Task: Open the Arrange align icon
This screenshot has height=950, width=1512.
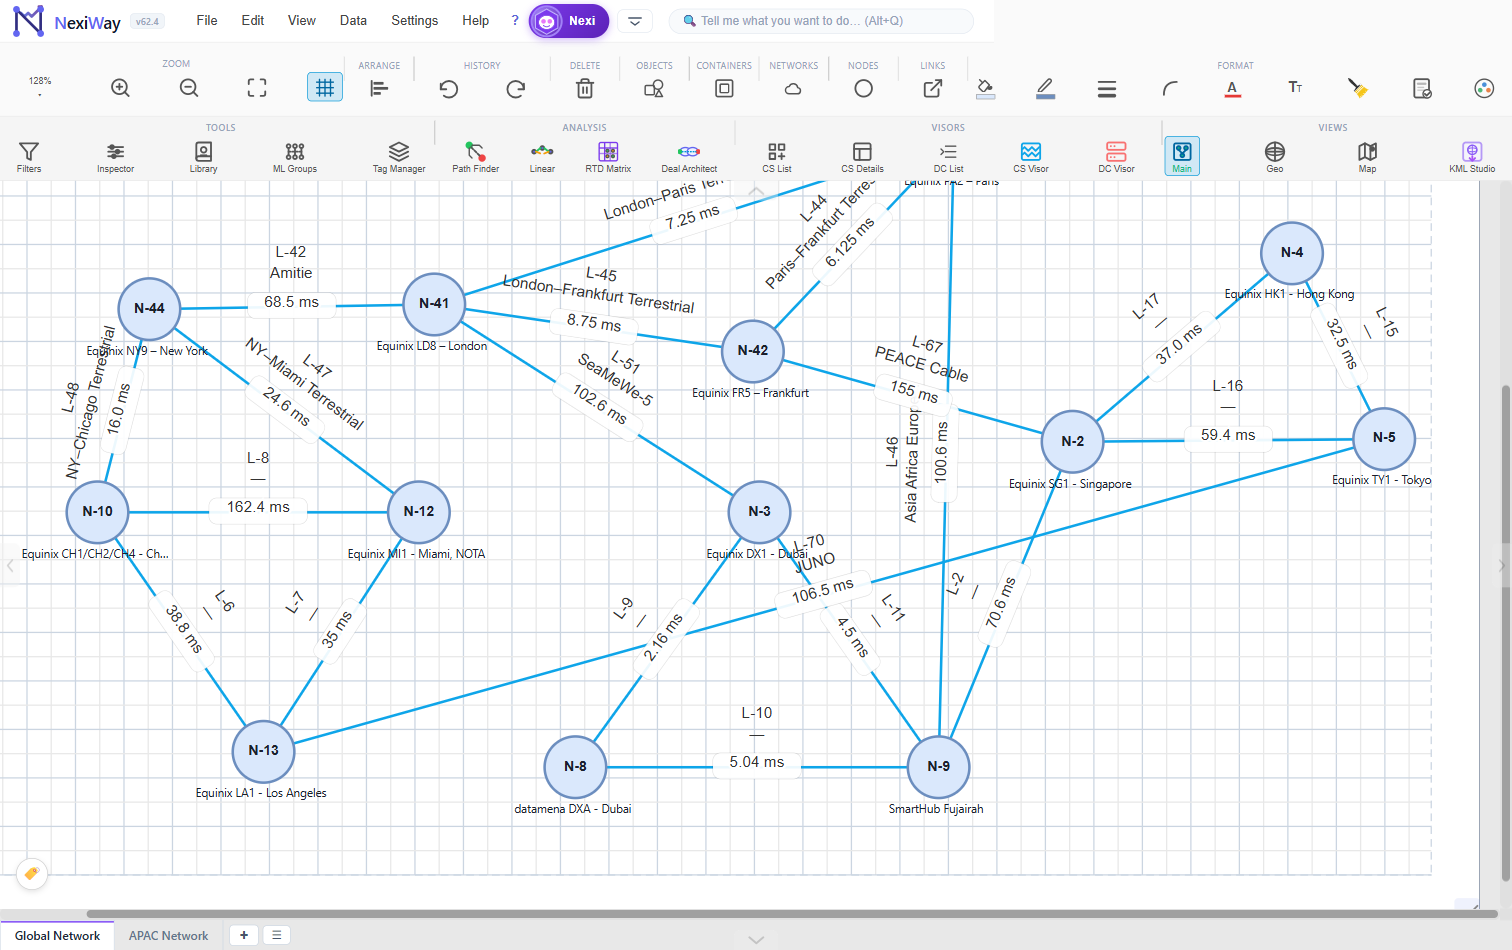Action: 379,88
